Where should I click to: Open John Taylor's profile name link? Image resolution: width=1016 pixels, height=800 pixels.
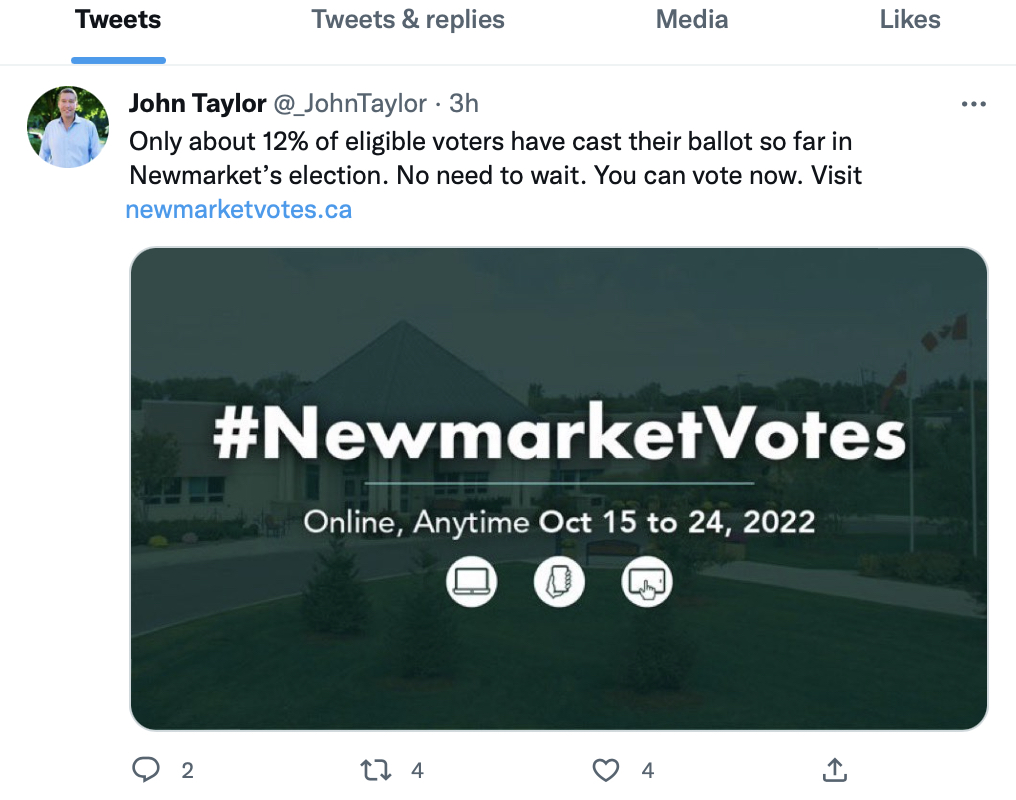coord(197,104)
